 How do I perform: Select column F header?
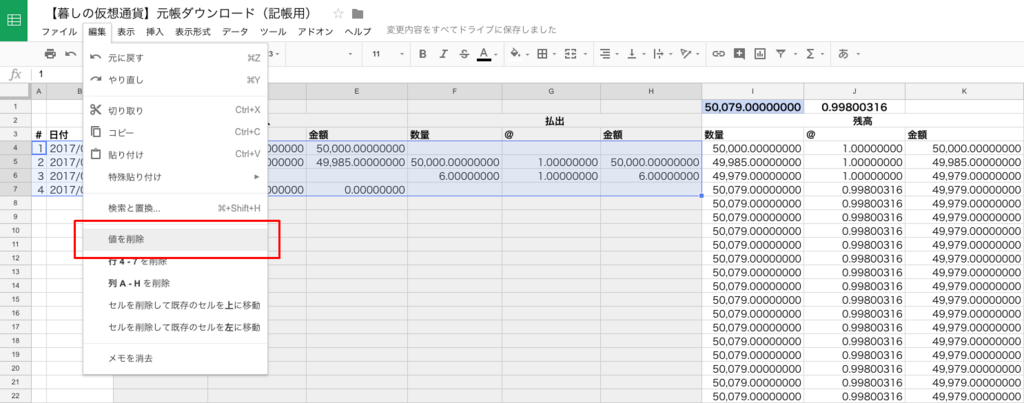(x=455, y=90)
